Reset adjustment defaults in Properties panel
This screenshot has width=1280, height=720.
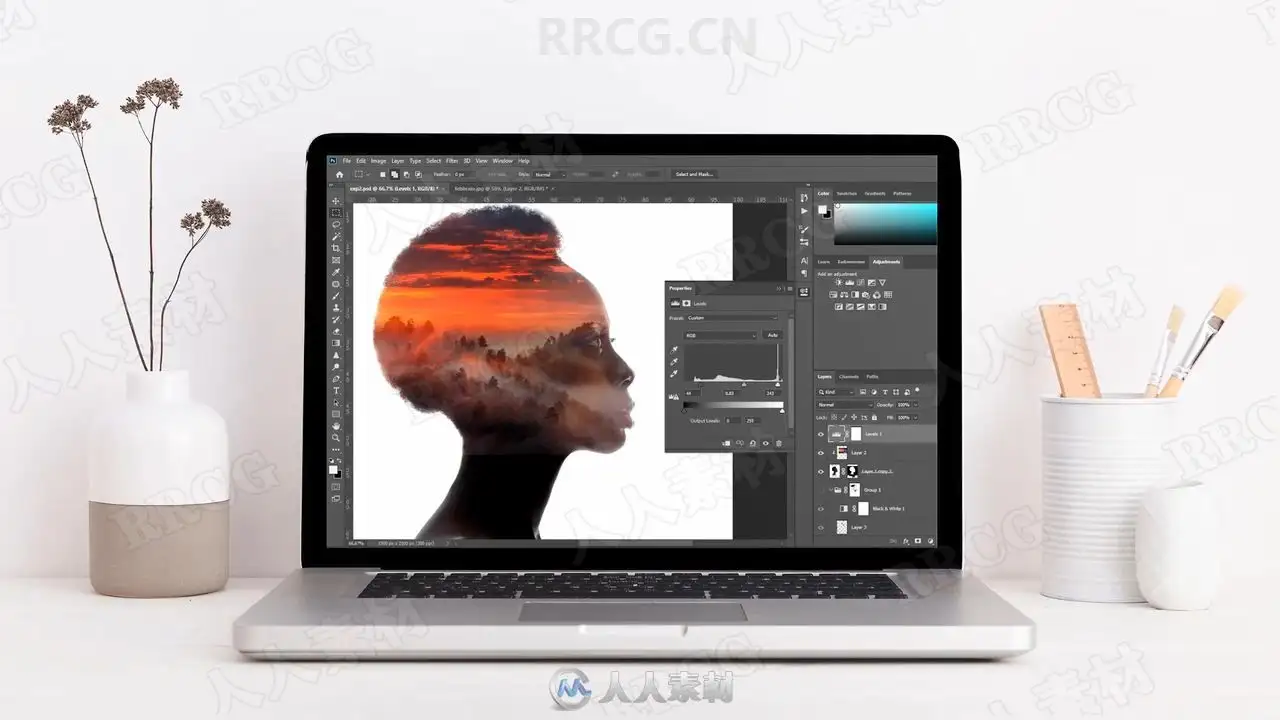point(753,443)
